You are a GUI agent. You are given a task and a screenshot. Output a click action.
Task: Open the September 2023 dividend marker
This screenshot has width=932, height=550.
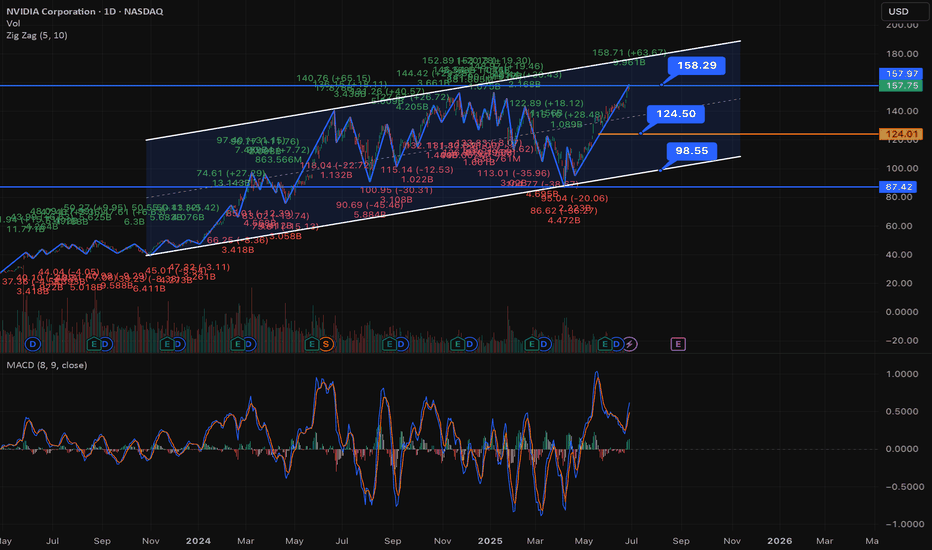pos(105,344)
